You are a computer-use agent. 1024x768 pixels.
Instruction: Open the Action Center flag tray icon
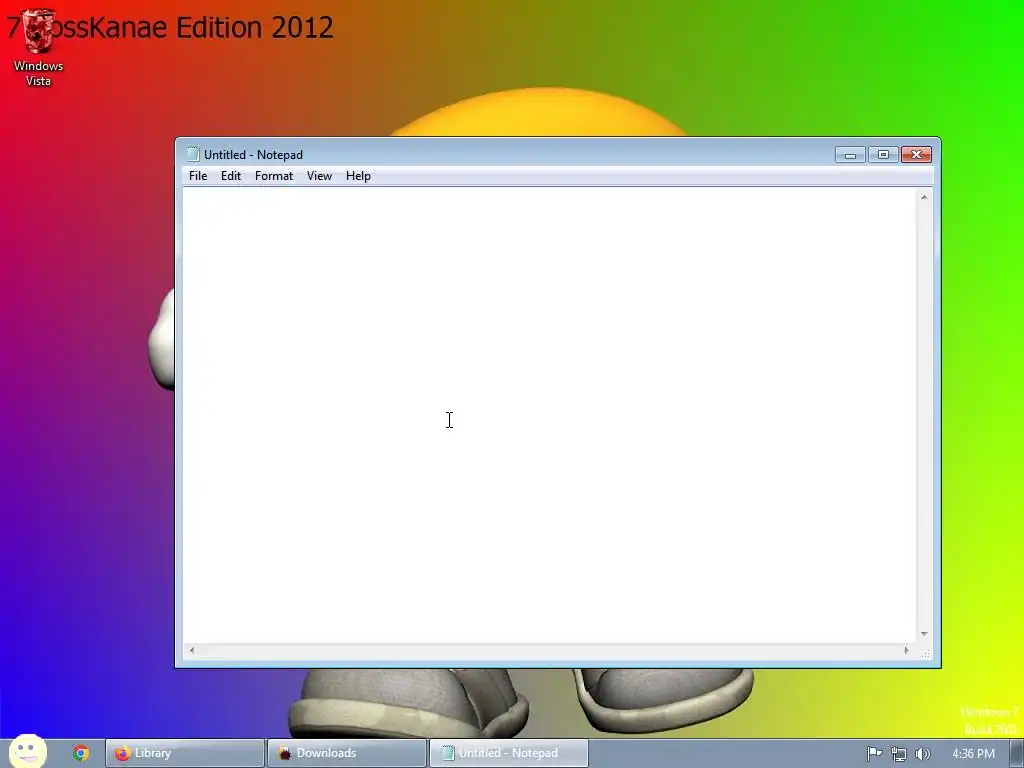[874, 754]
